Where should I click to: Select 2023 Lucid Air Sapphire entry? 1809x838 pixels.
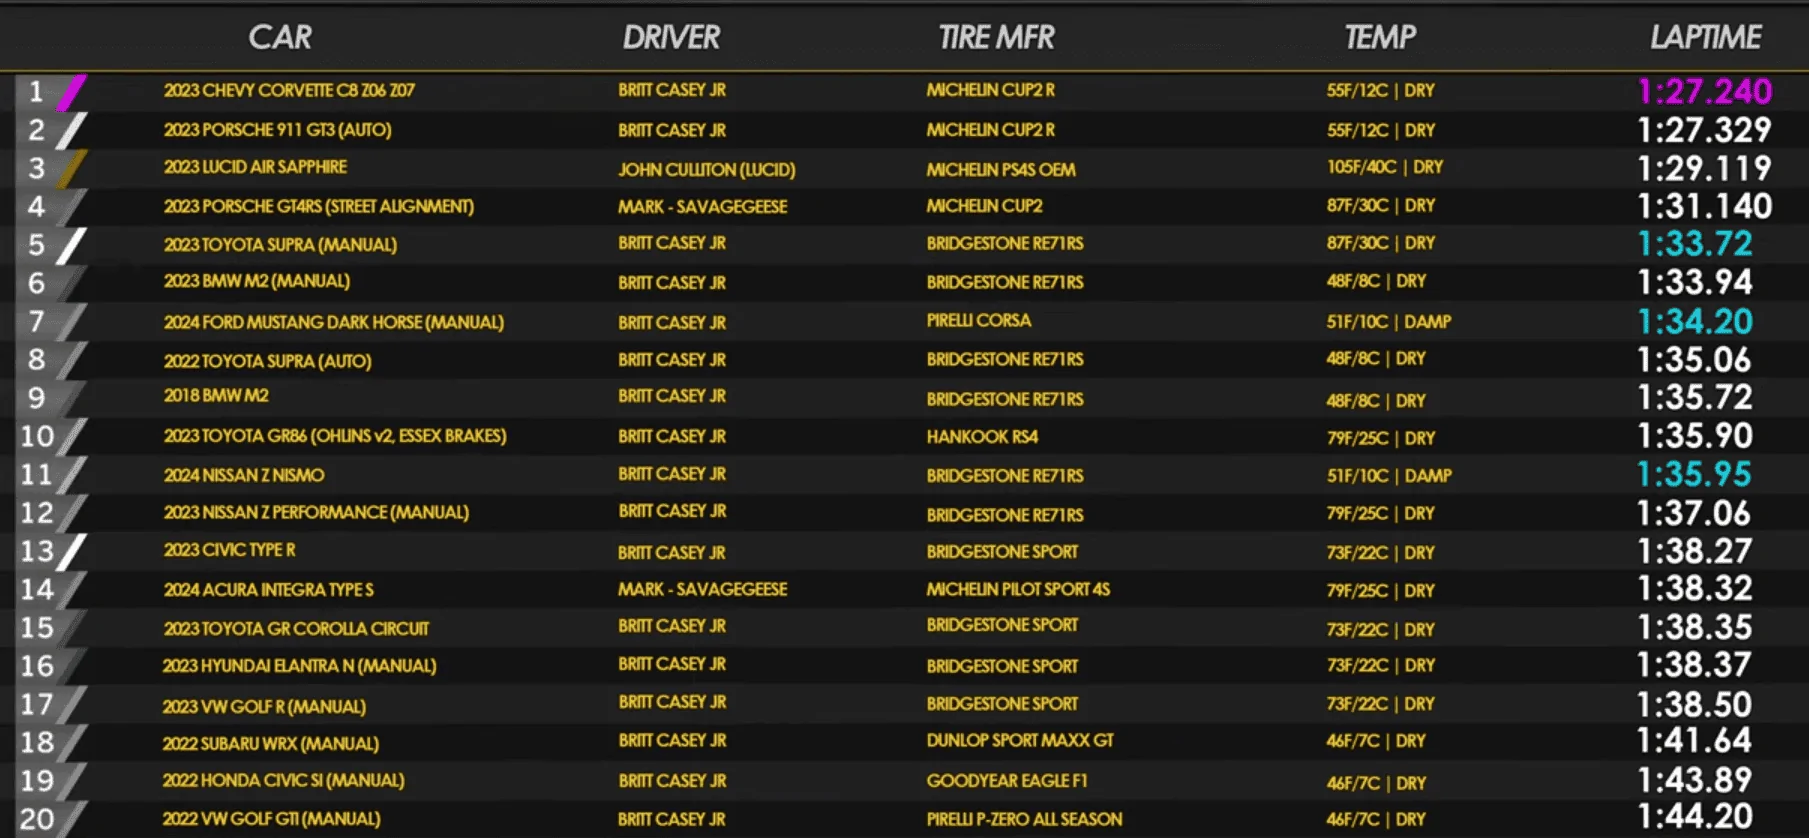pos(255,167)
